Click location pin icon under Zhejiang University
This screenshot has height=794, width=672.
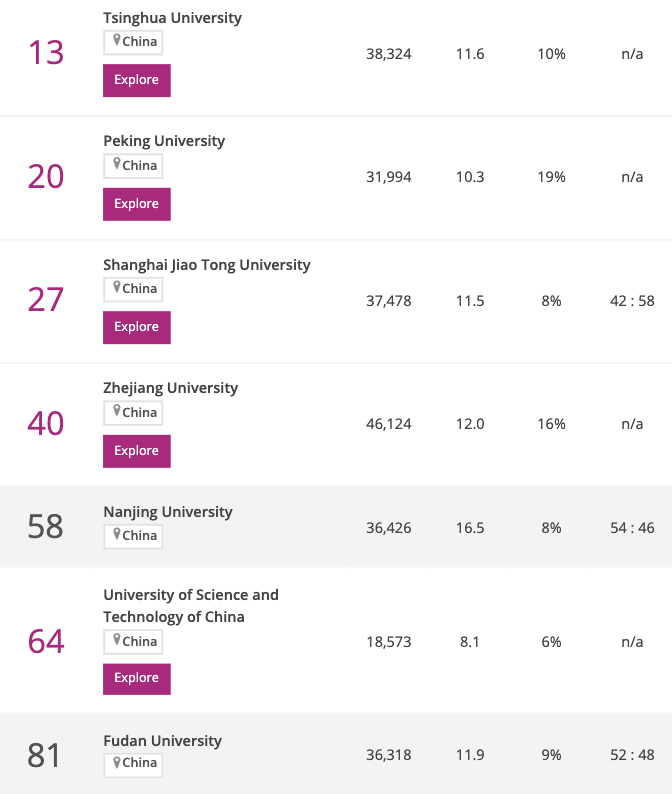[x=117, y=411]
